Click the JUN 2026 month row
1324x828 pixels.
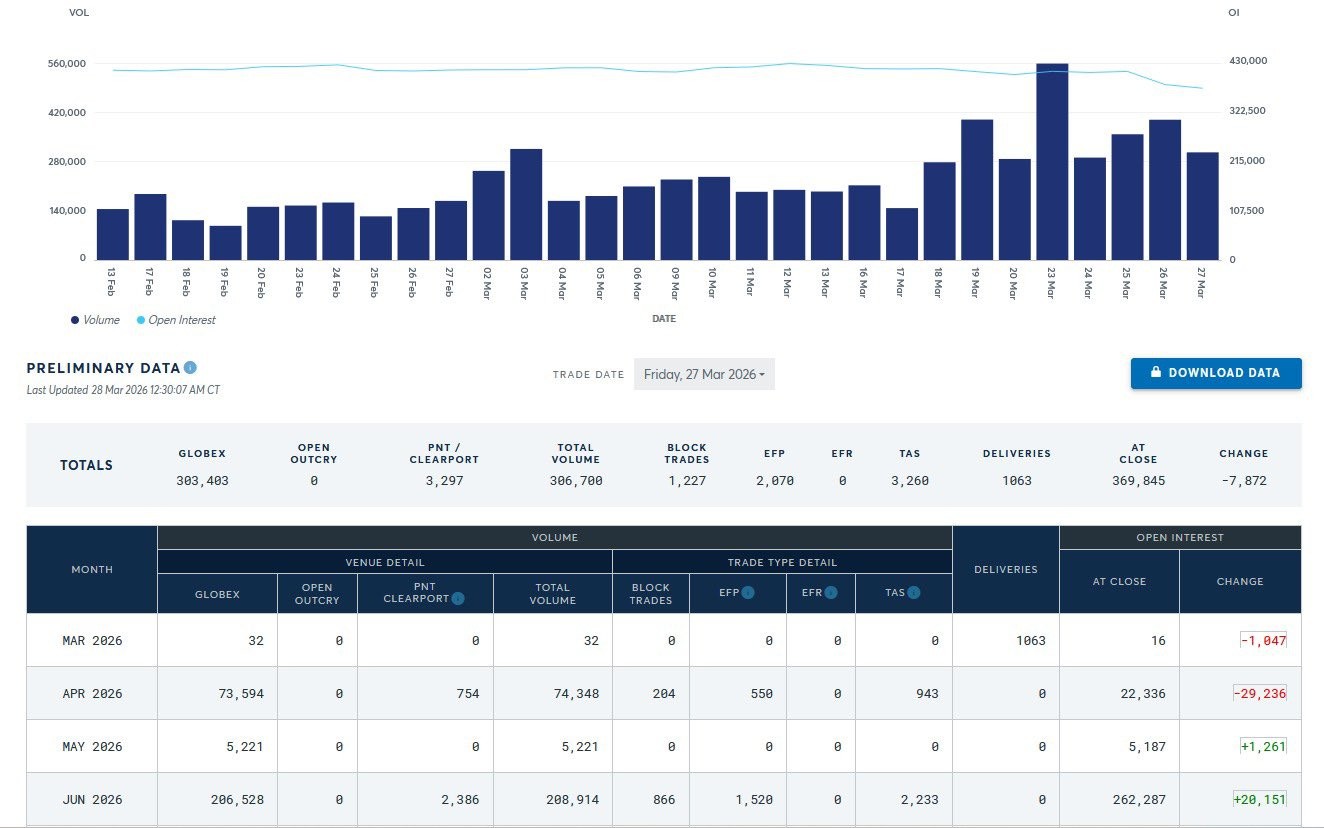tap(664, 799)
